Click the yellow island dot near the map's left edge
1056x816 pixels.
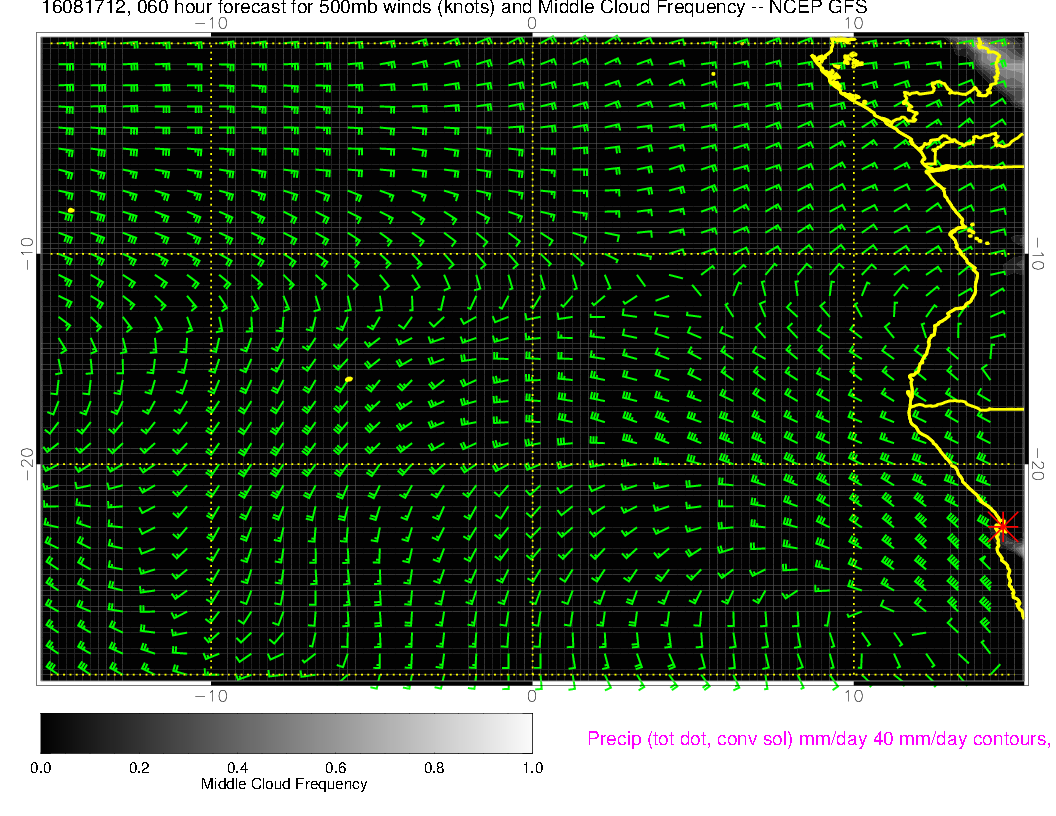71,210
